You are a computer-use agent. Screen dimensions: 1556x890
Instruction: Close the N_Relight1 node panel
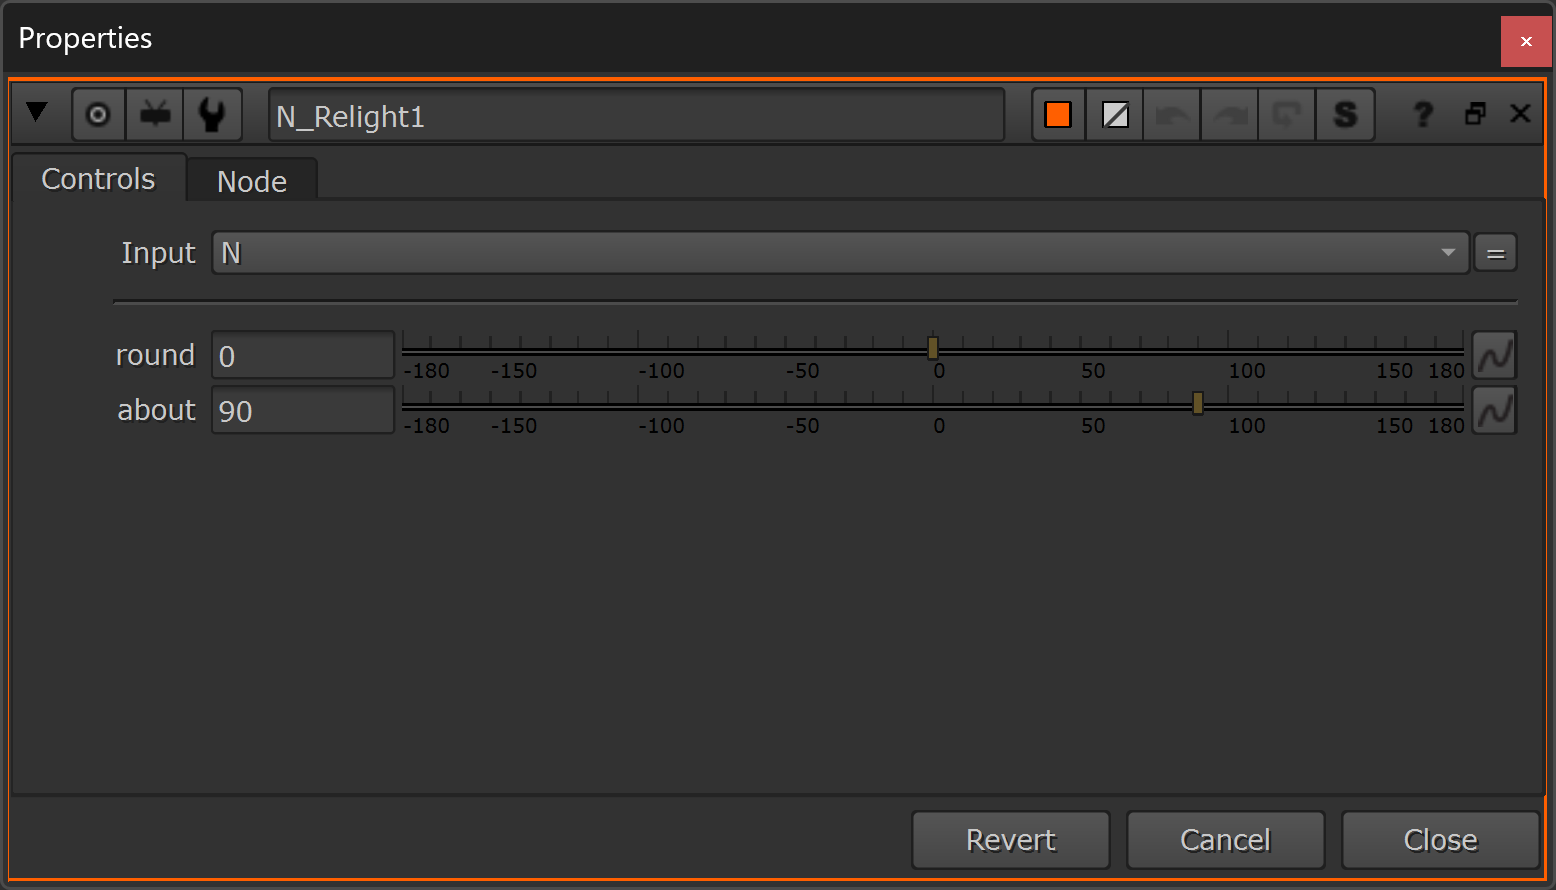click(x=1520, y=113)
